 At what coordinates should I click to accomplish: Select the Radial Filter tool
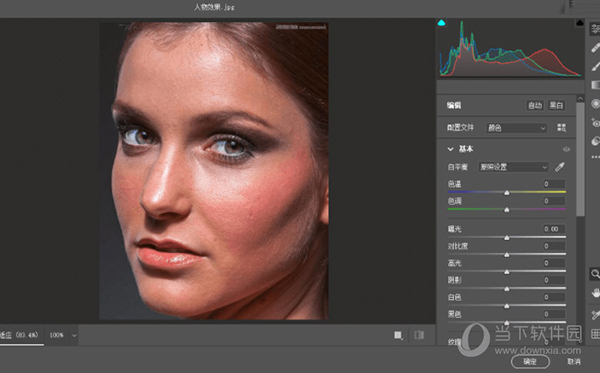(x=595, y=104)
